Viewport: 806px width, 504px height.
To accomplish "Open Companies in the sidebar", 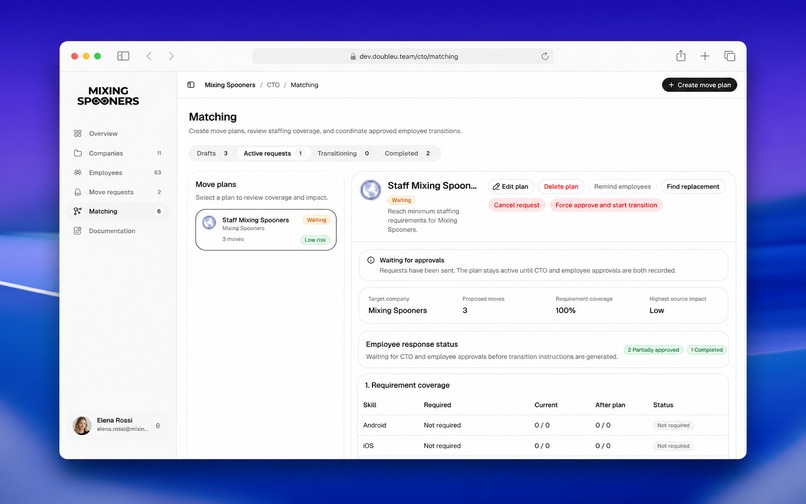I will [x=118, y=153].
